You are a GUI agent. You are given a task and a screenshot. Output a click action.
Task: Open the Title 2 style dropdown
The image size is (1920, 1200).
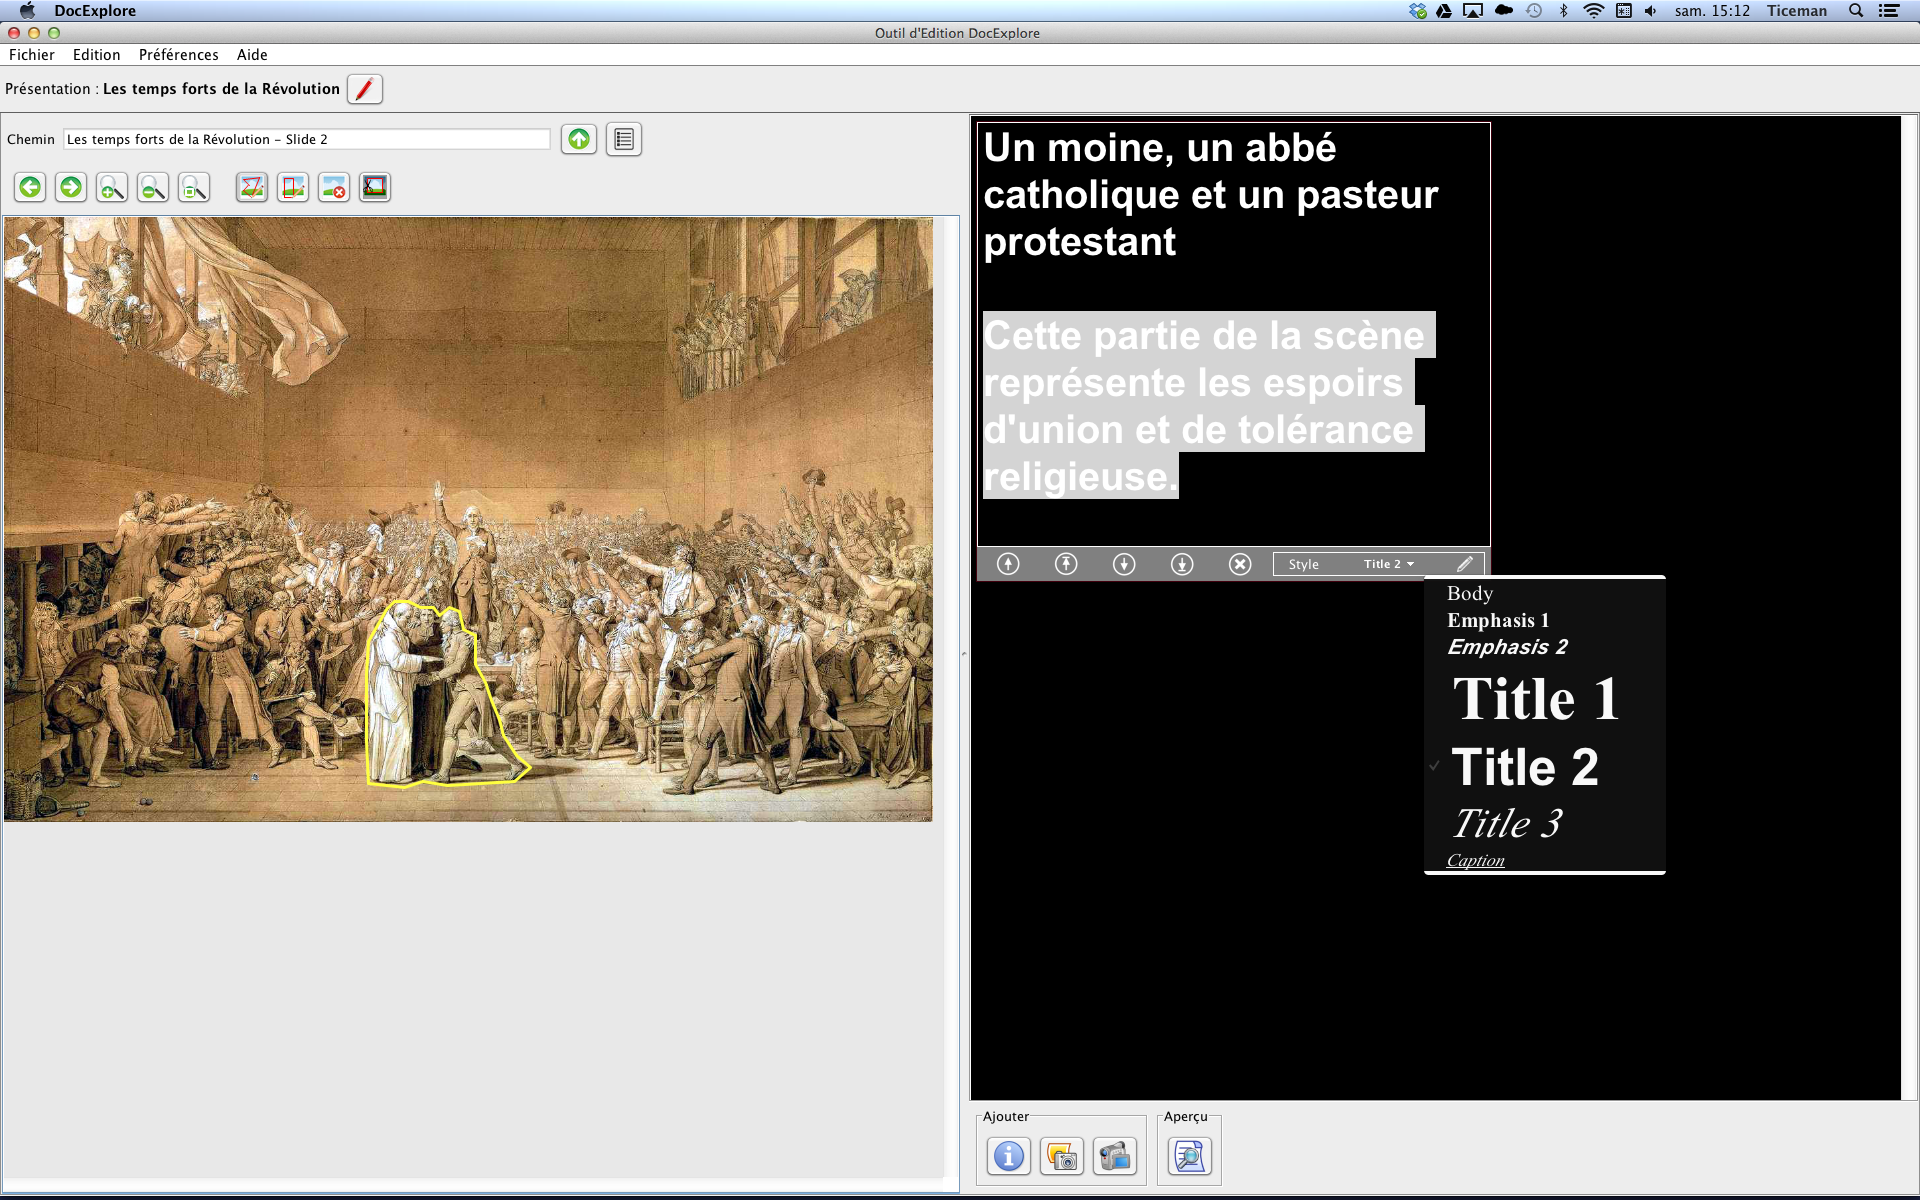point(1388,564)
